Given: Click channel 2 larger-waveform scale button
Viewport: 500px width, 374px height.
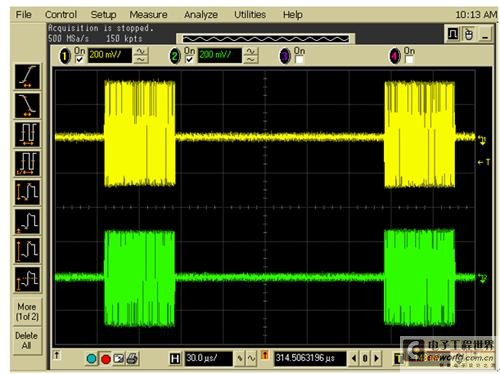Looking at the screenshot, I should pyautogui.click(x=251, y=51).
